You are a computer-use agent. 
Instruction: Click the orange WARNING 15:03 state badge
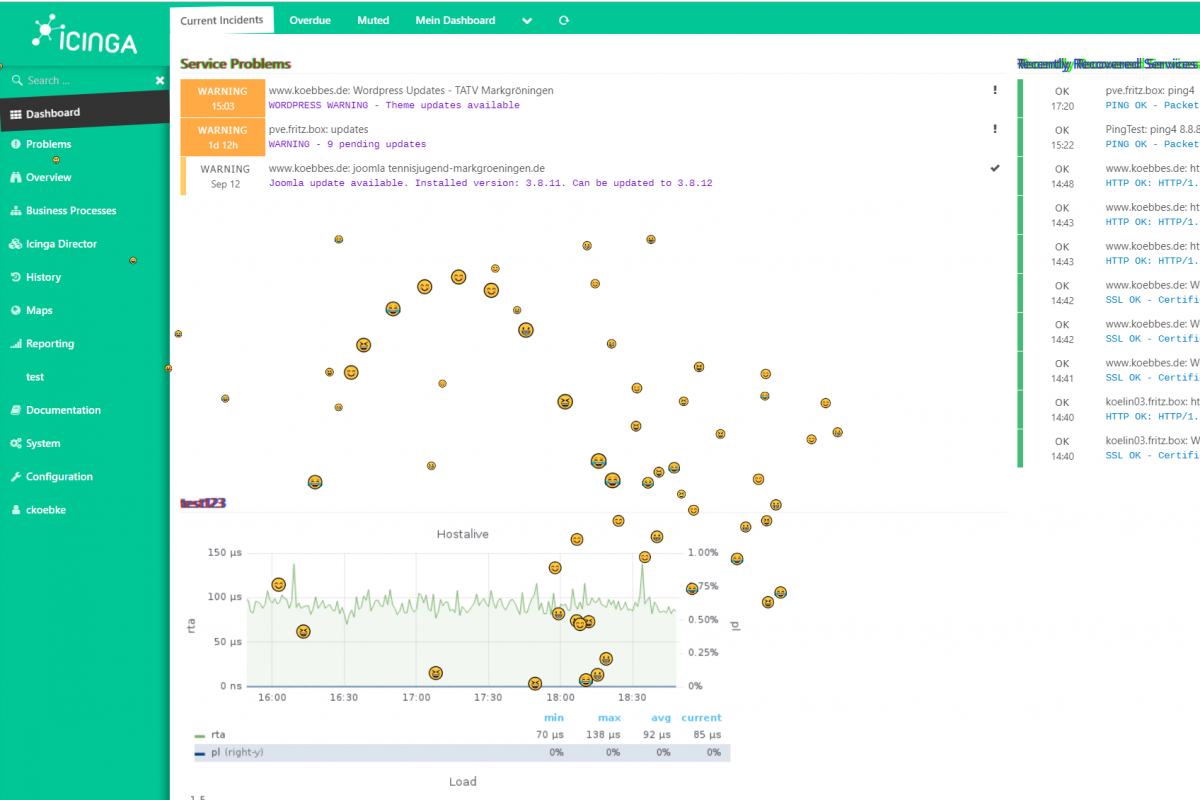coord(222,98)
